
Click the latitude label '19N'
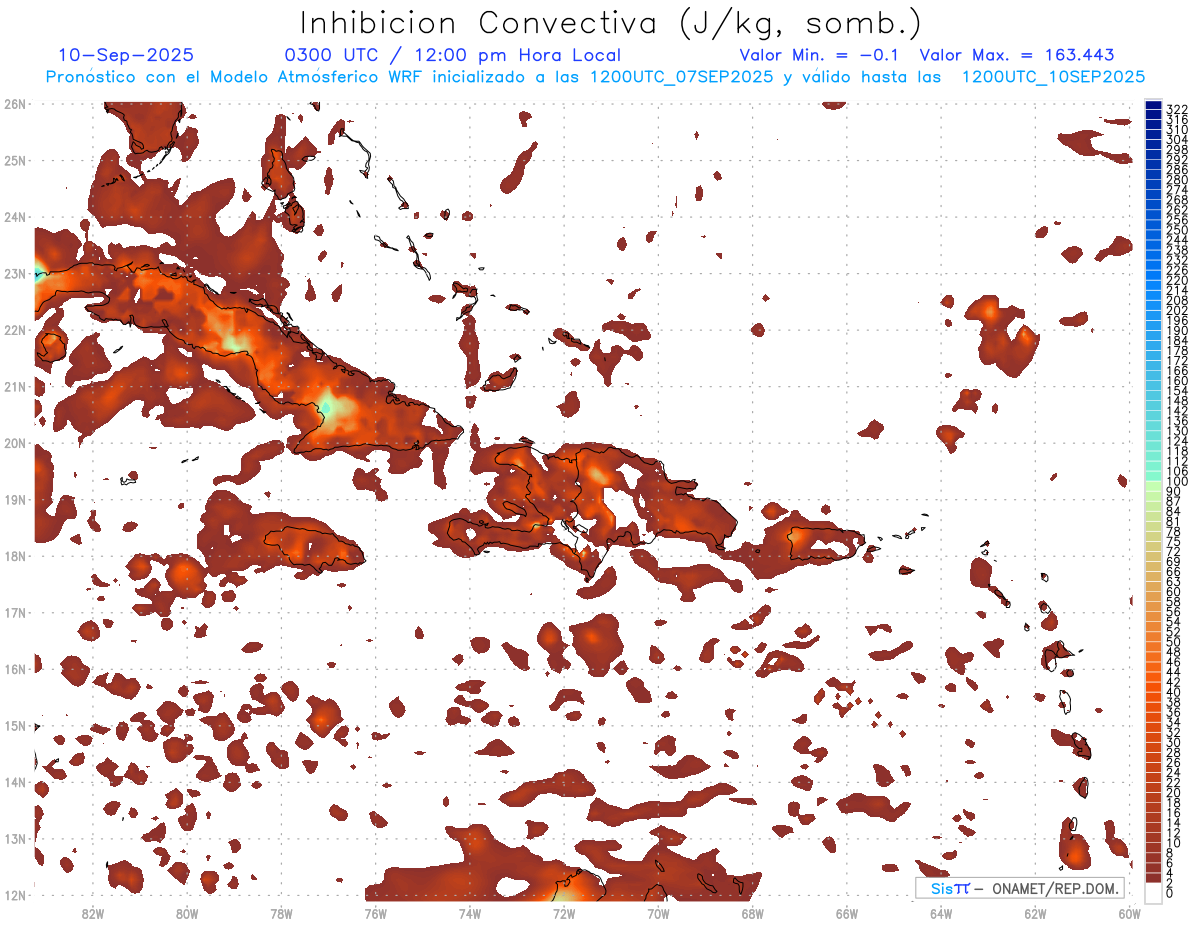[15, 499]
